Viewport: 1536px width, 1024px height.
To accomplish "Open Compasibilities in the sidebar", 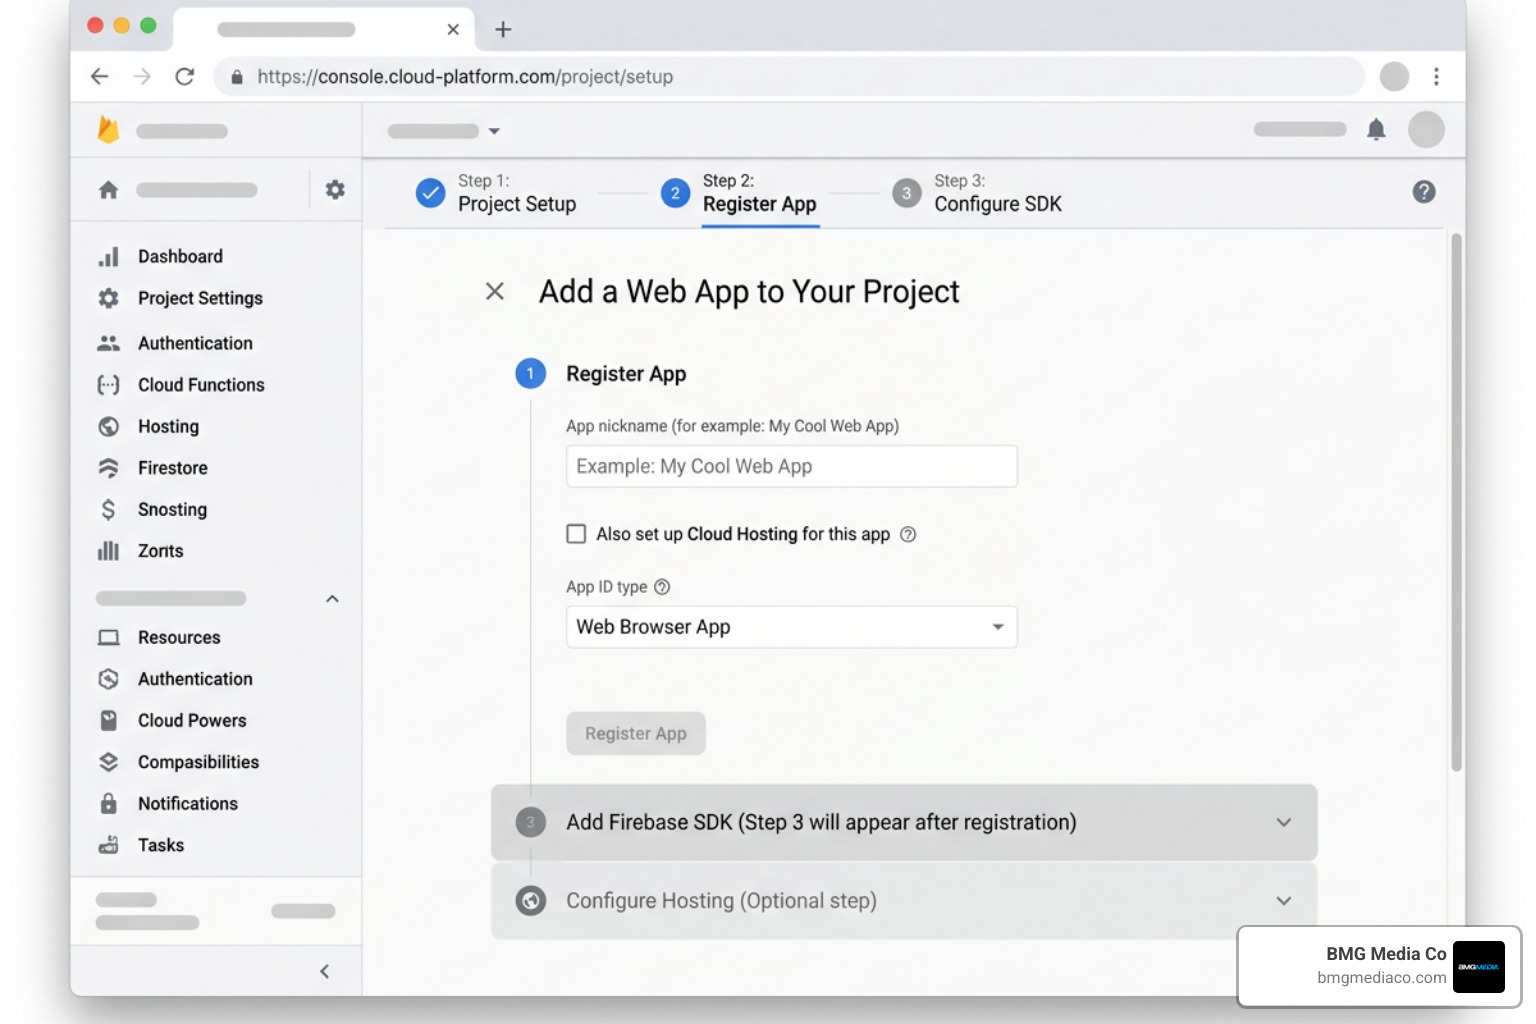I will click(178, 762).
